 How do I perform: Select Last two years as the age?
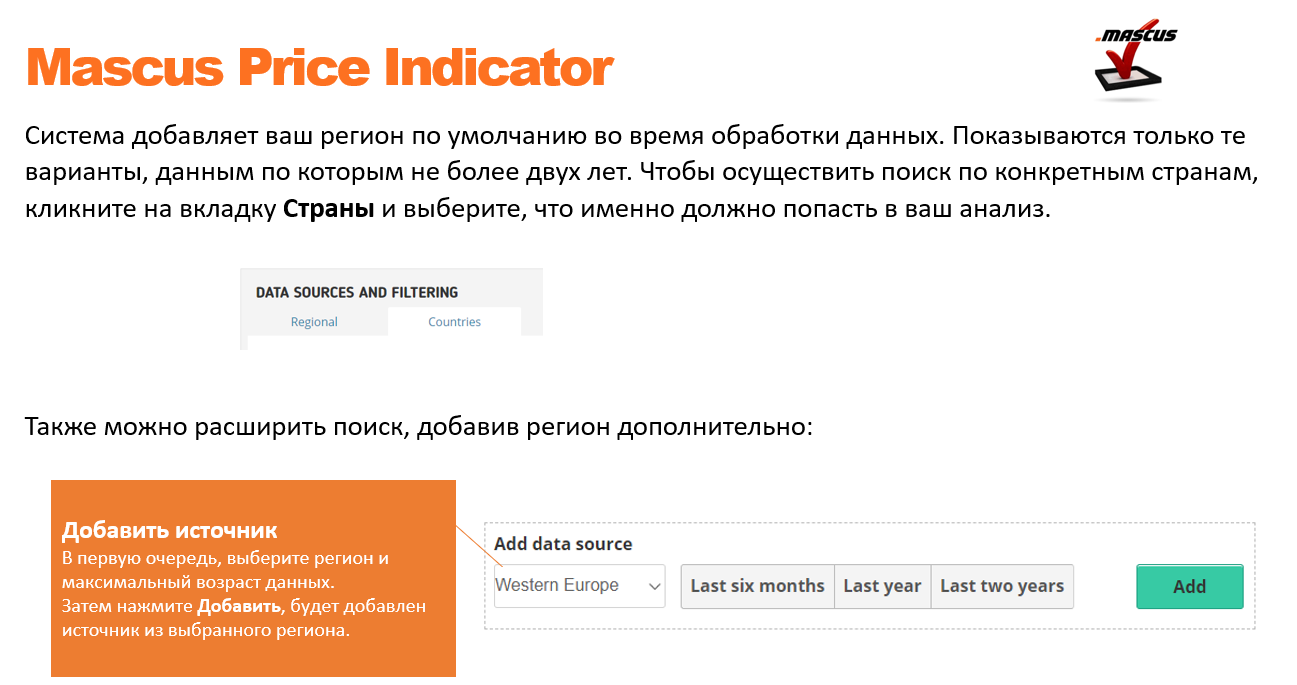(x=1002, y=586)
